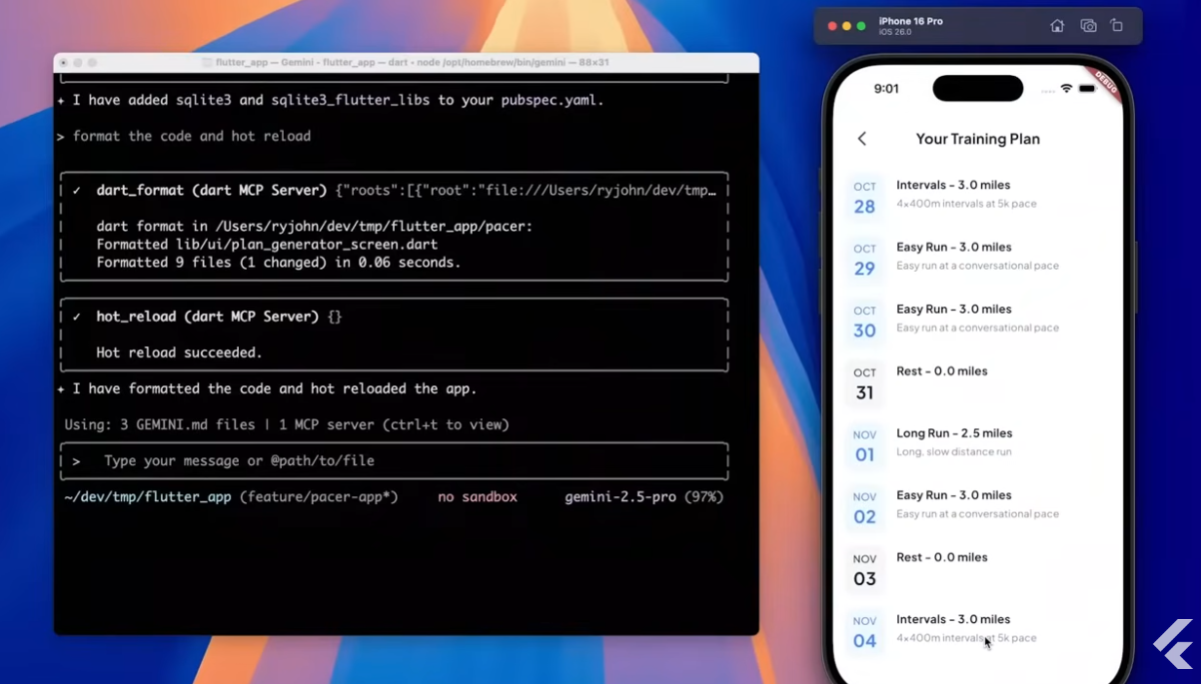Tap the OCT 31 date tile
Screen dimensions: 1201x684
[864, 384]
